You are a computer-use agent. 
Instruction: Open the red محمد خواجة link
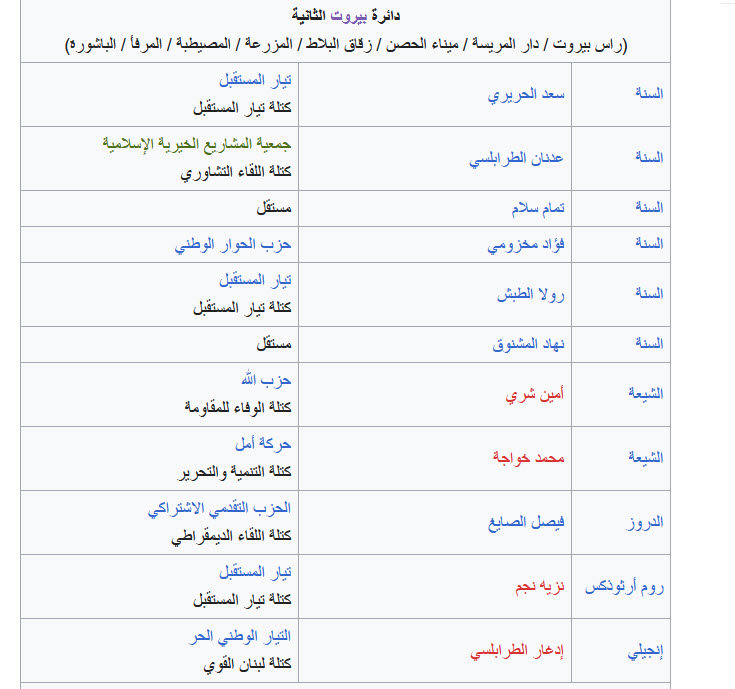[x=528, y=457]
